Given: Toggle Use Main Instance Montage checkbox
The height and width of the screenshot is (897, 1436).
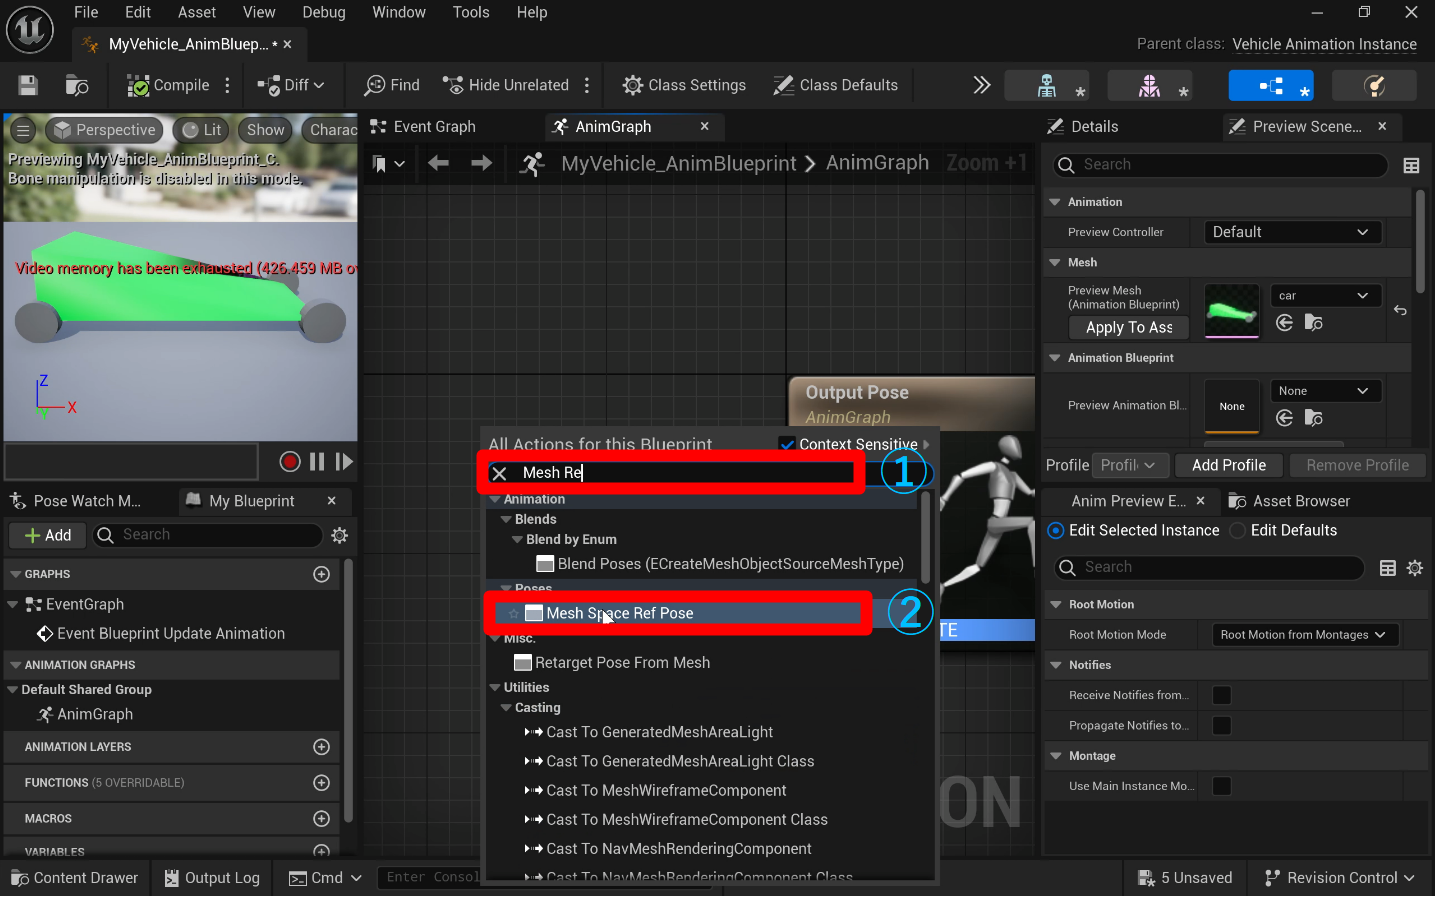Looking at the screenshot, I should click(x=1222, y=786).
